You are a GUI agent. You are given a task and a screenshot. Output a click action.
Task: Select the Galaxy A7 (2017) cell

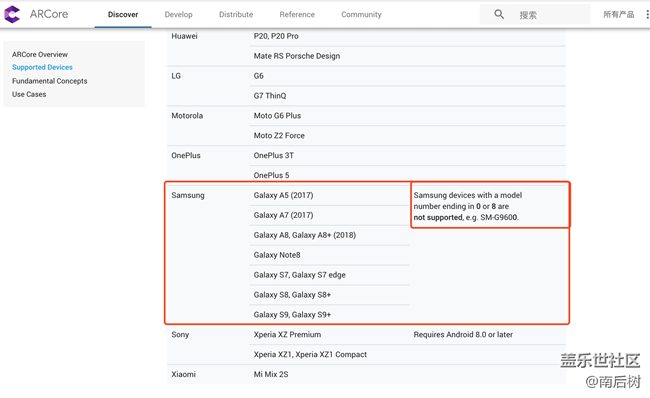(284, 215)
